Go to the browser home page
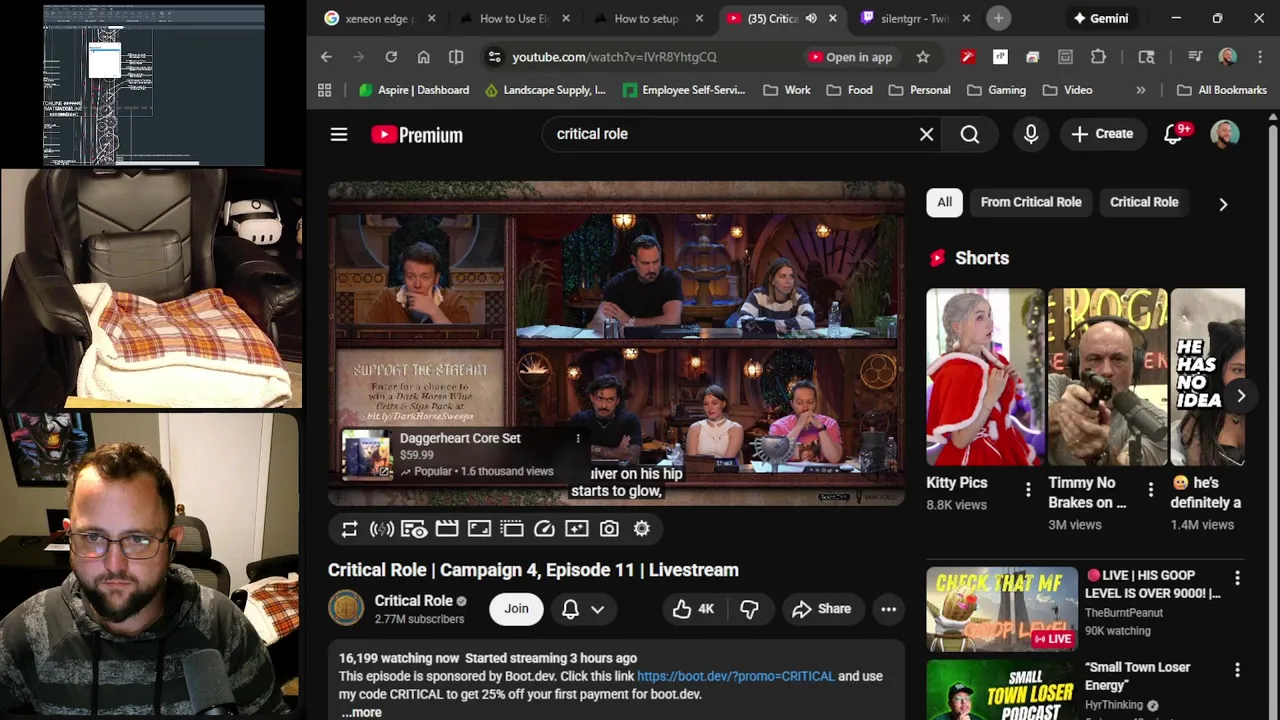1280x720 pixels. 424,57
